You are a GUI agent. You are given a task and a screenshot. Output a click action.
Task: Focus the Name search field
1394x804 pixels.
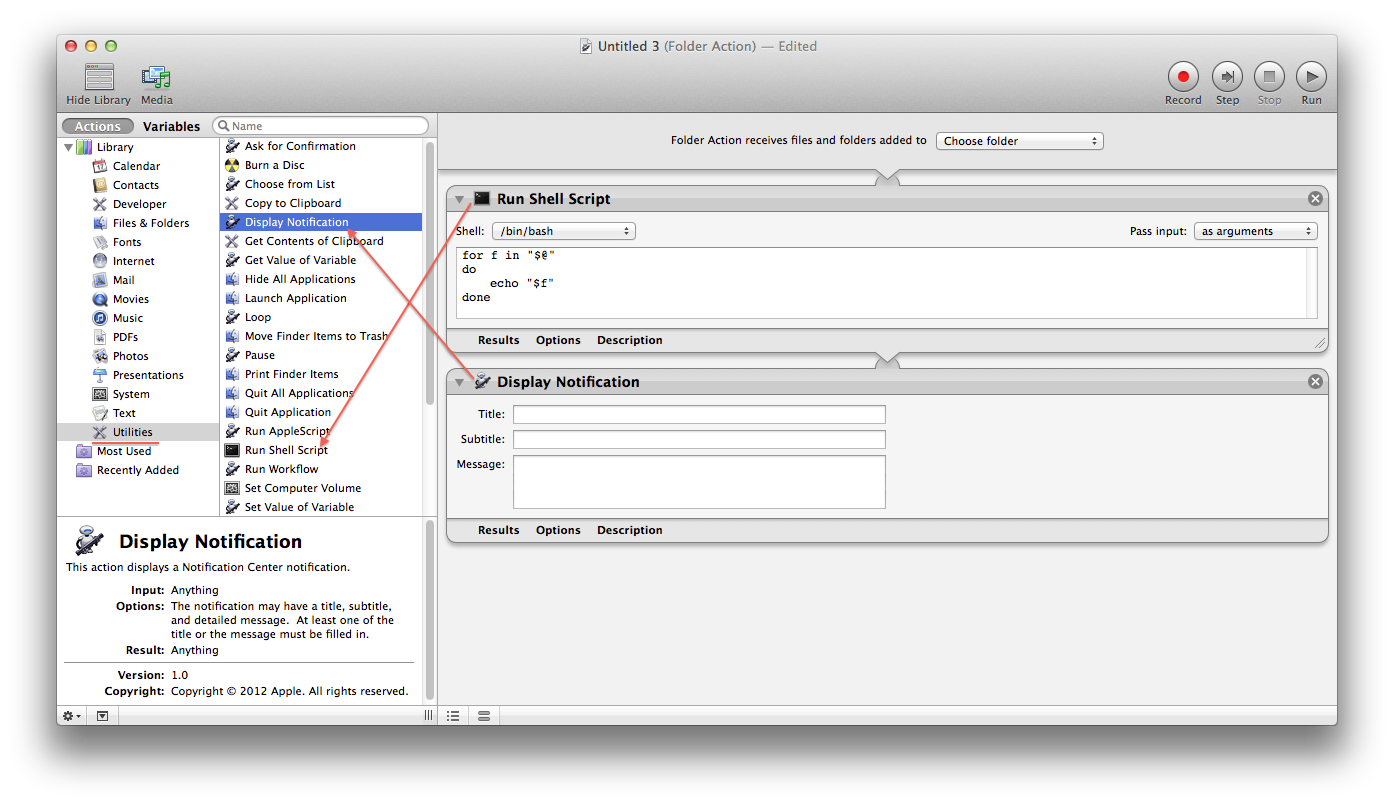click(320, 126)
